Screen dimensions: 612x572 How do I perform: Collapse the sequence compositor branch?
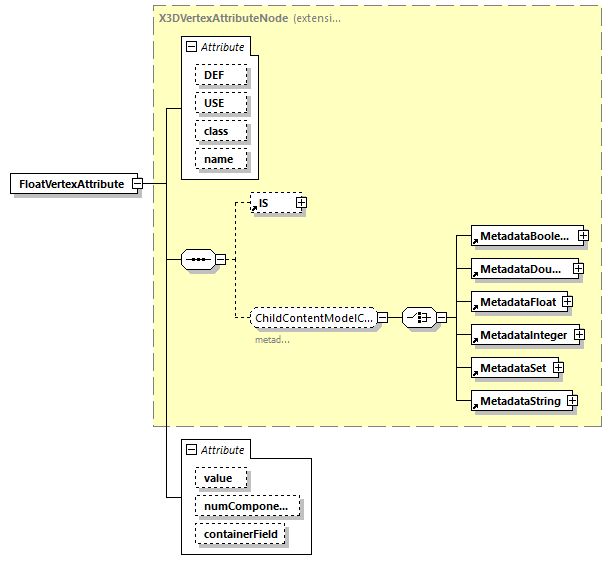(x=221, y=260)
